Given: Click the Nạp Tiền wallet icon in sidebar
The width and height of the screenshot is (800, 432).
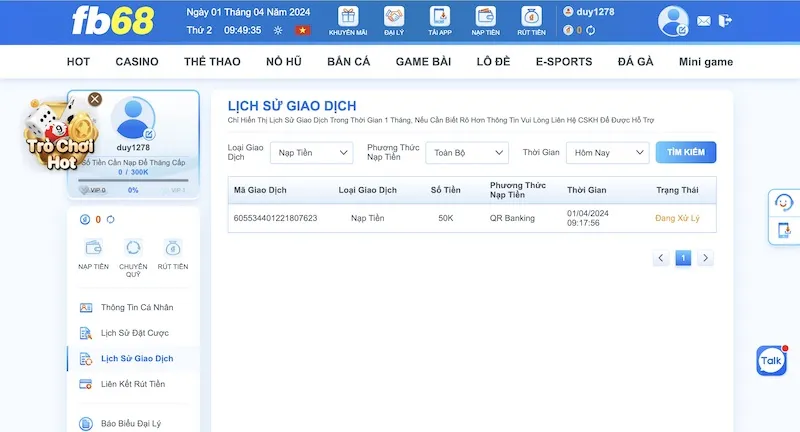Looking at the screenshot, I should point(93,248).
